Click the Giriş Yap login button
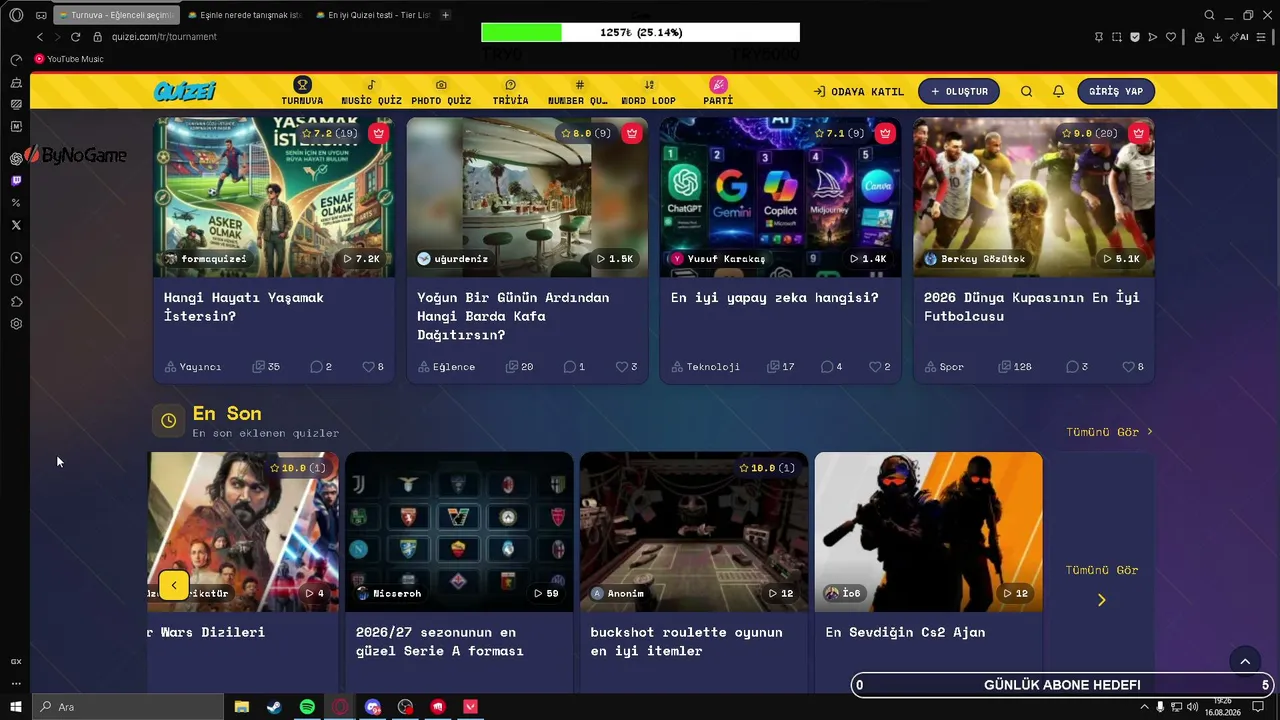The image size is (1280, 720). (x=1116, y=91)
